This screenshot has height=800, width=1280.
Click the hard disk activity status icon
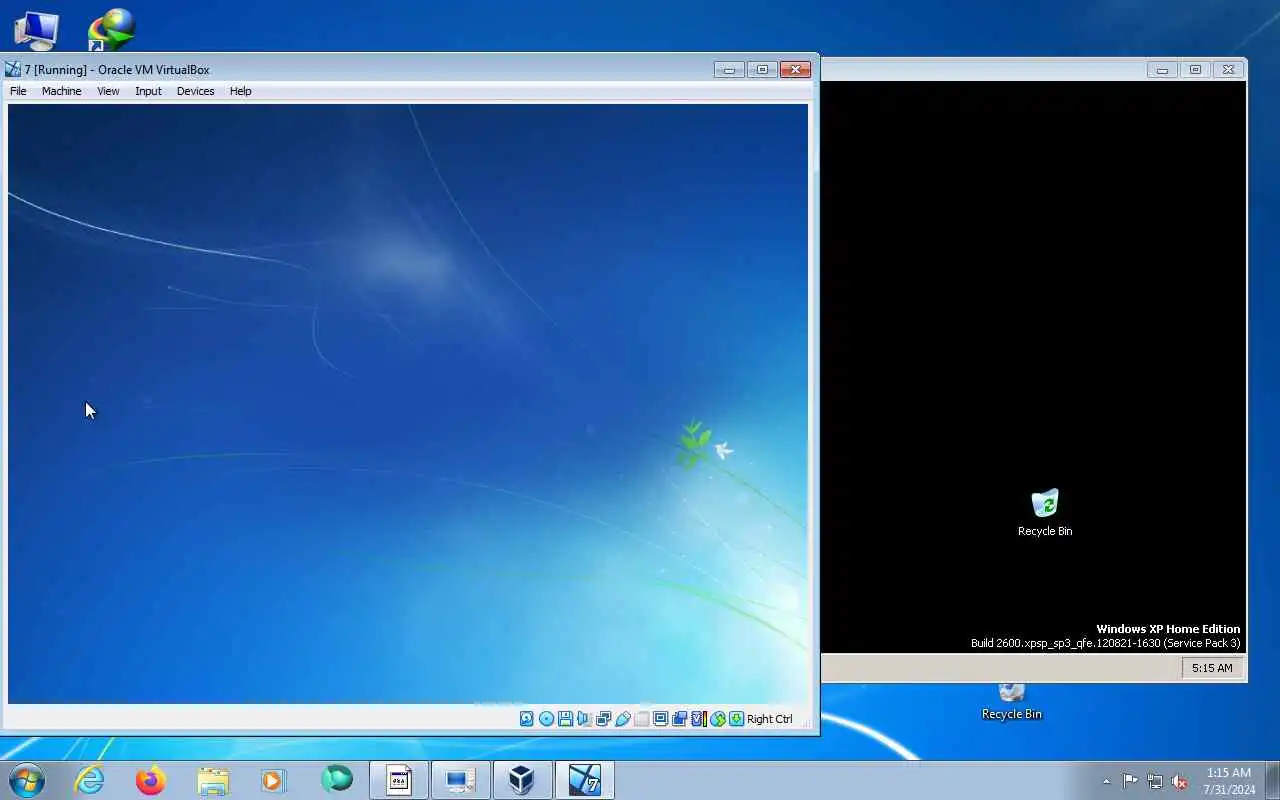point(527,719)
